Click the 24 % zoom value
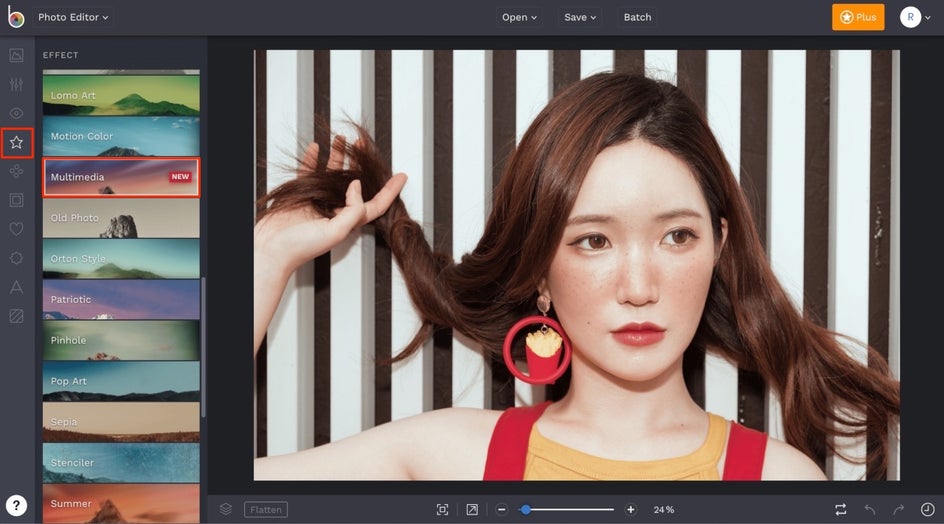Viewport: 944px width, 524px height. (663, 510)
